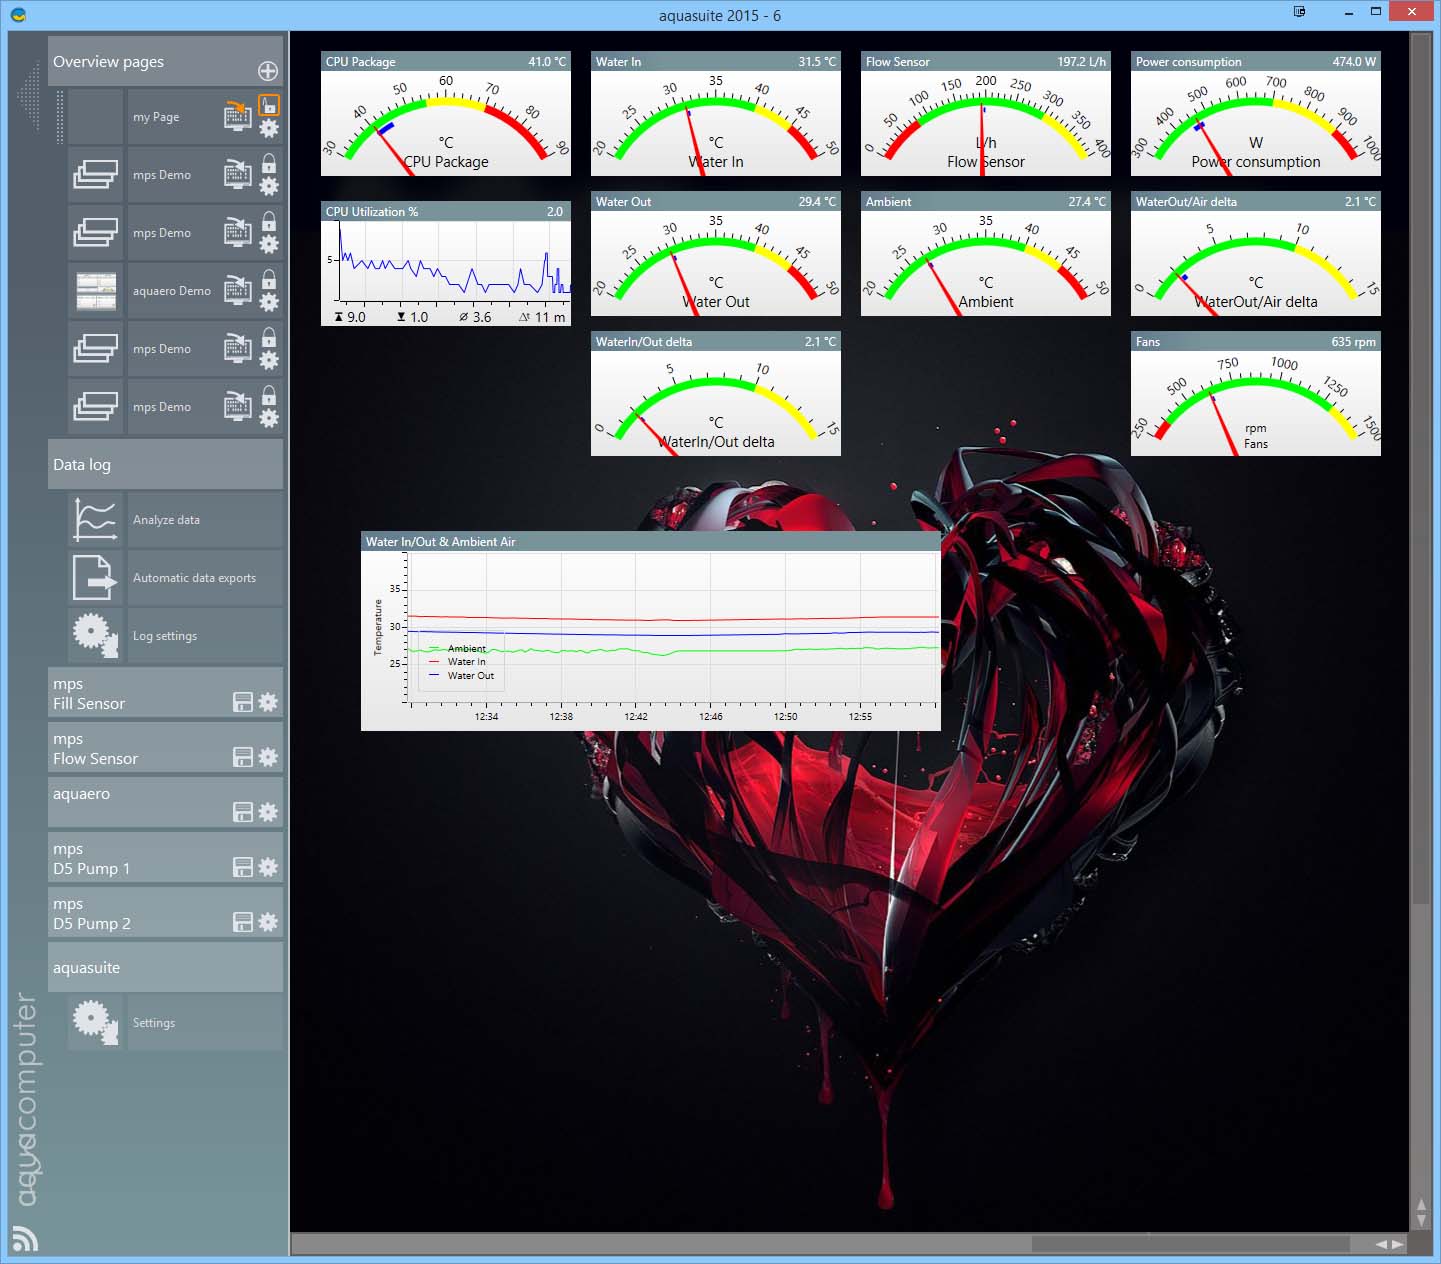This screenshot has height=1264, width=1441.
Task: Click the save icon for mps Fill Sensor
Action: point(242,702)
